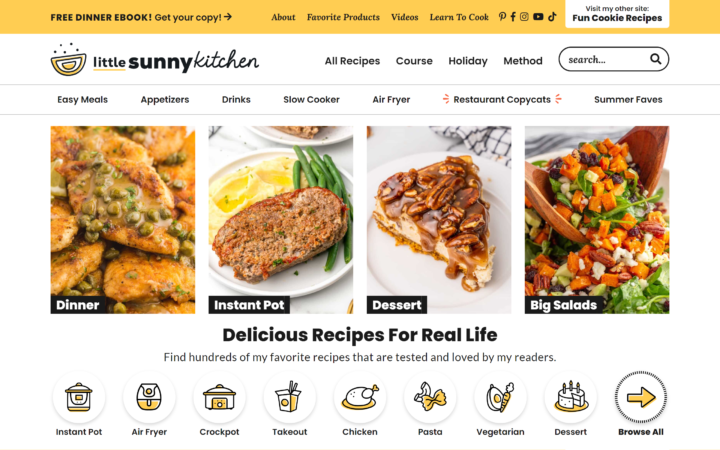Image resolution: width=720 pixels, height=450 pixels.
Task: Open the YouTube social icon
Action: coord(538,17)
